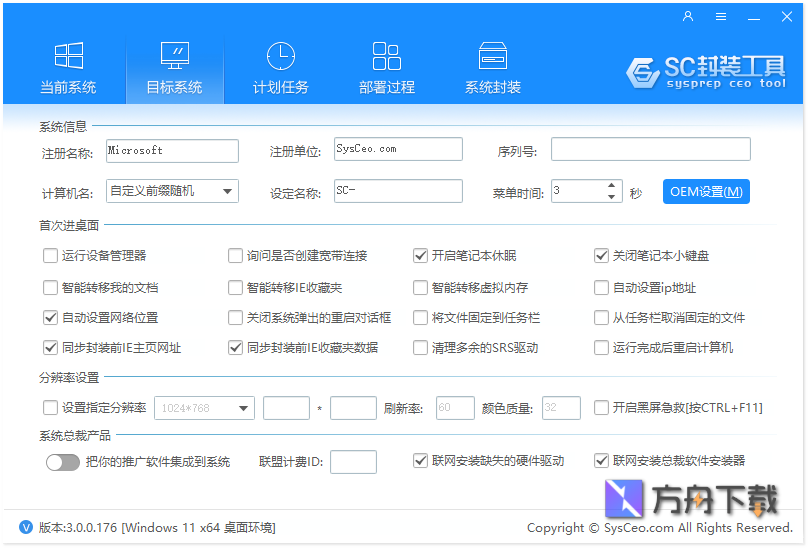
Task: Click the 设定名称 SC- field
Action: coord(398,191)
